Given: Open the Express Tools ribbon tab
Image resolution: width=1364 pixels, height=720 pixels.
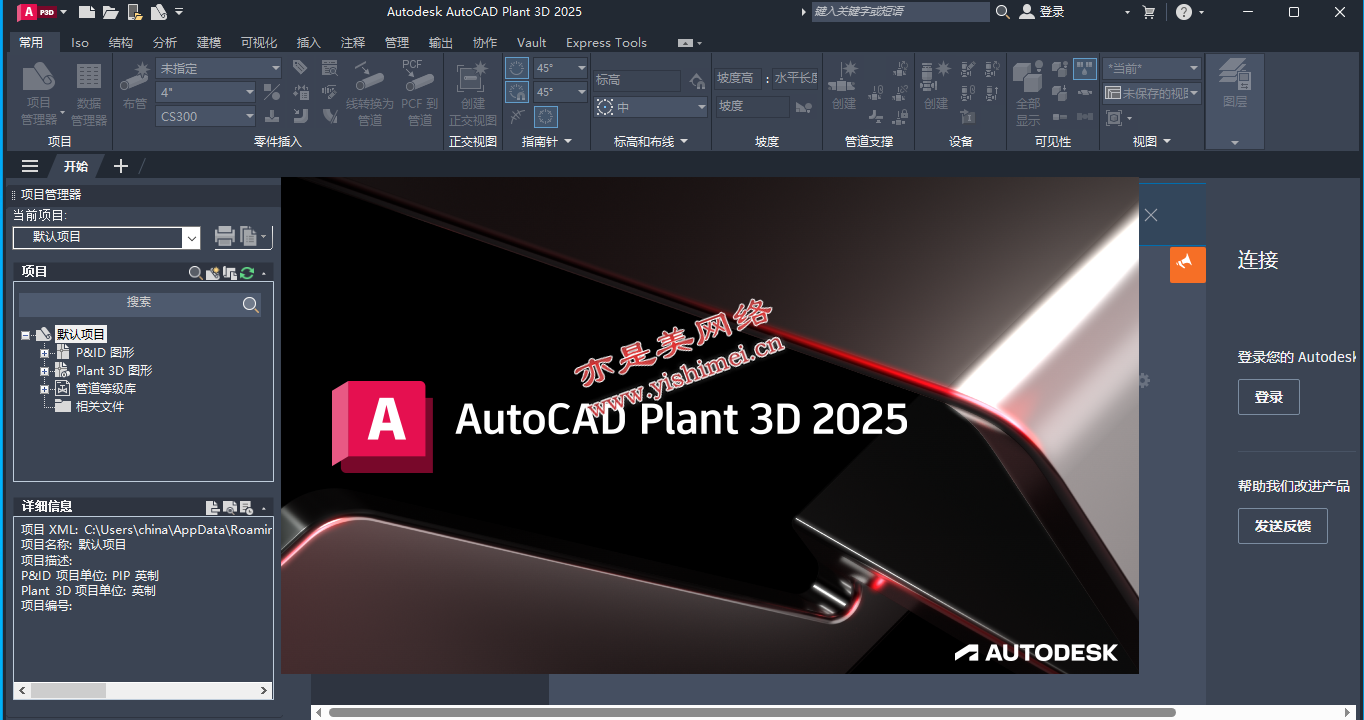Looking at the screenshot, I should click(606, 43).
